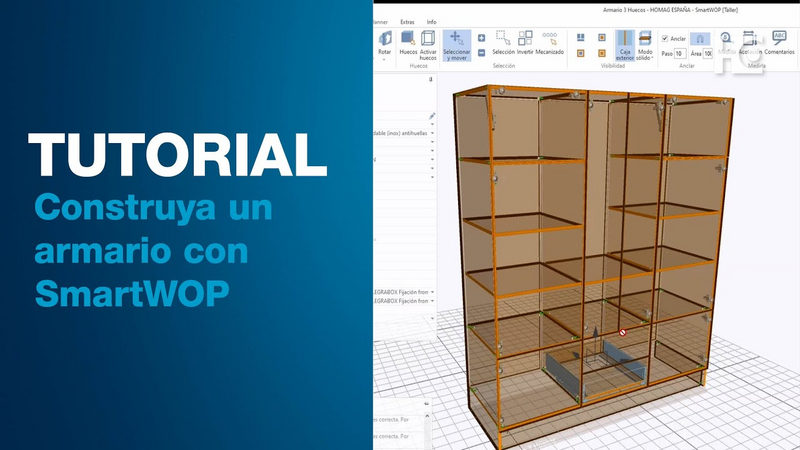Toggle the Anclar checkbox
This screenshot has width=800, height=450.
point(666,39)
